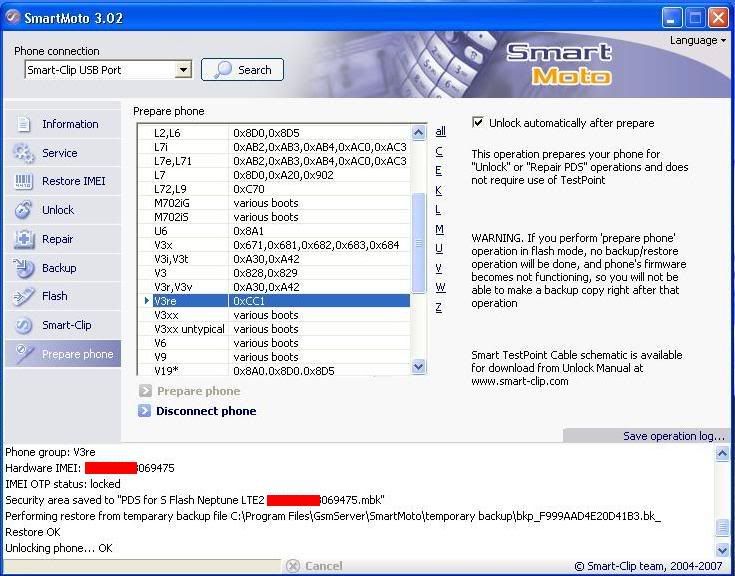Select the highlighted V3re row
This screenshot has height=576, width=735.
[274, 301]
